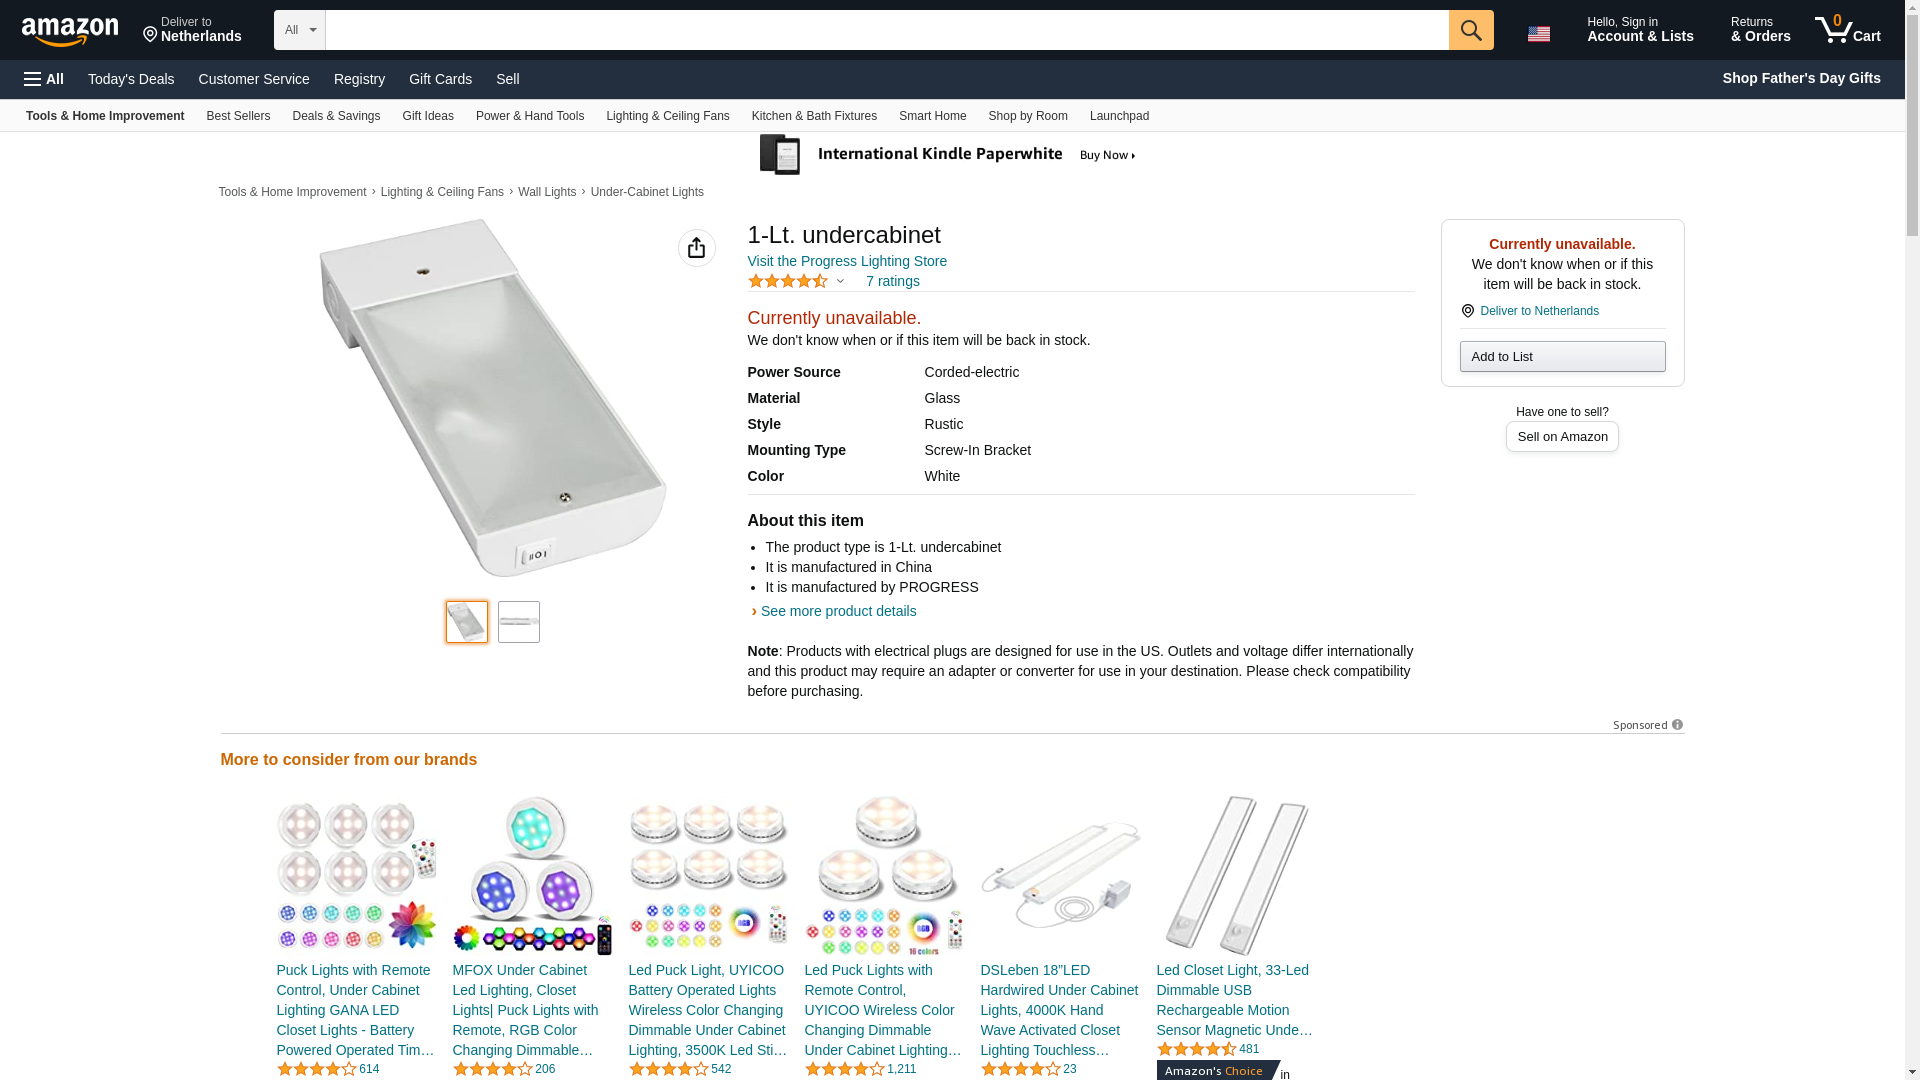Click the Sell on Amazon button
1920x1080 pixels.
1562,437
